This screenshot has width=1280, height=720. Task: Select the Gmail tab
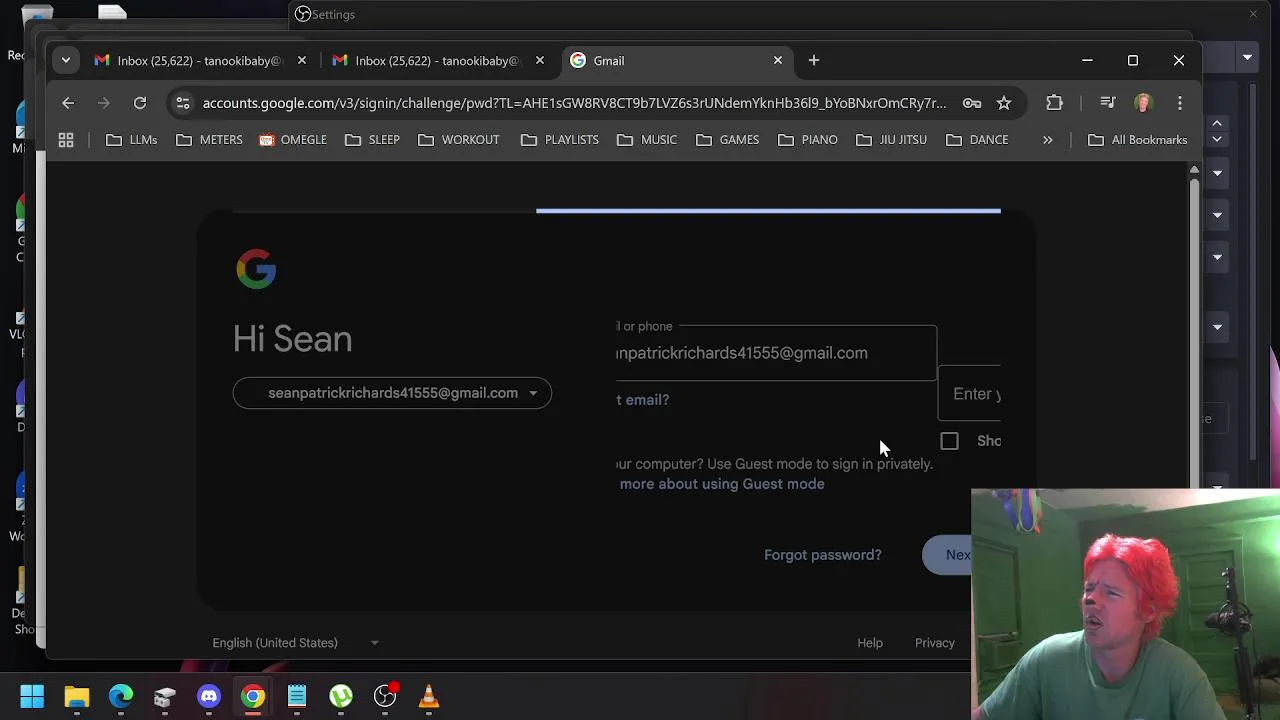point(677,61)
